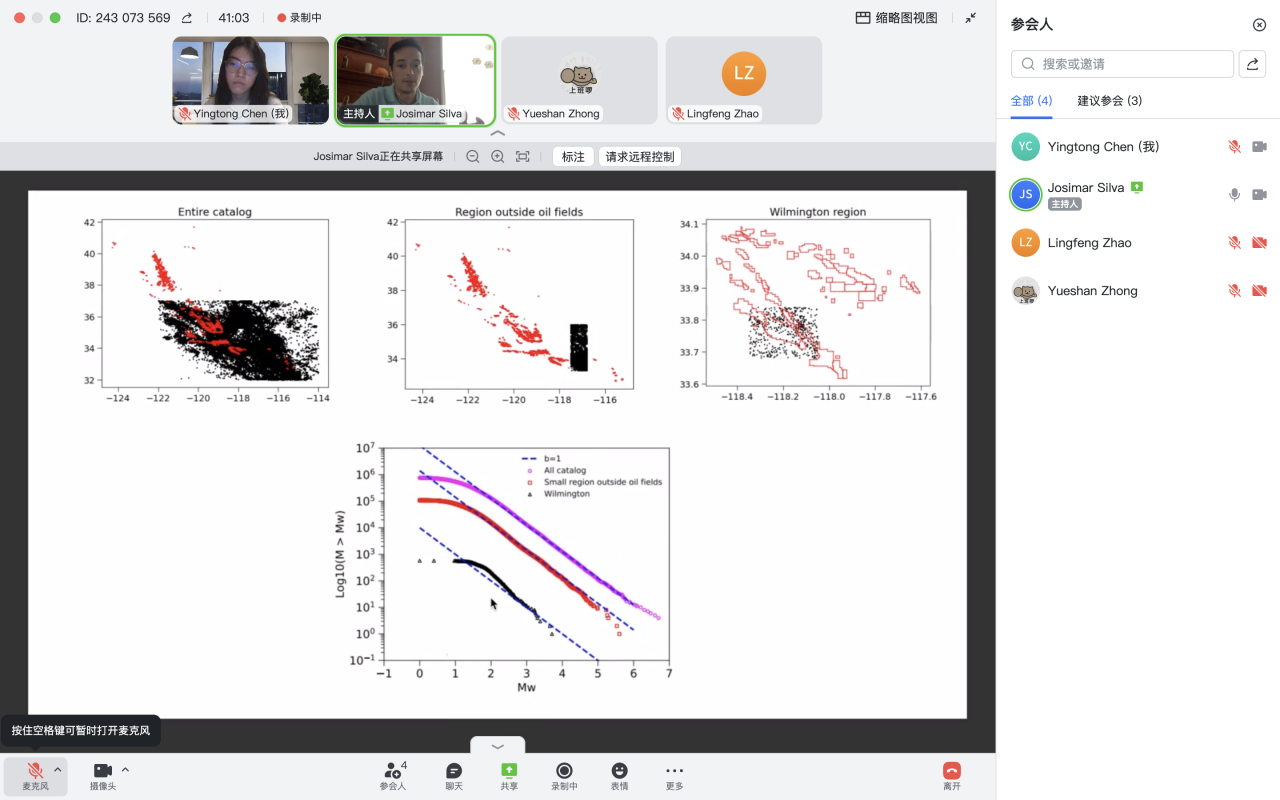1280x800 pixels.
Task: Expand microphone options arrow
Action: (x=58, y=769)
